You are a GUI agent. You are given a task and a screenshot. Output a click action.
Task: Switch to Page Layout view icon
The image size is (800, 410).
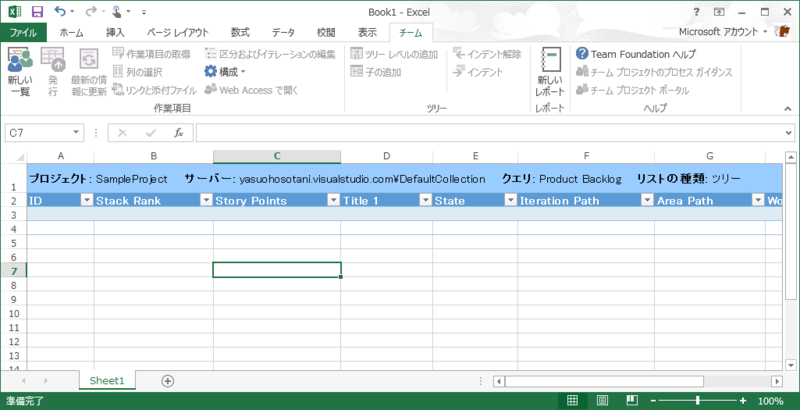[x=603, y=400]
